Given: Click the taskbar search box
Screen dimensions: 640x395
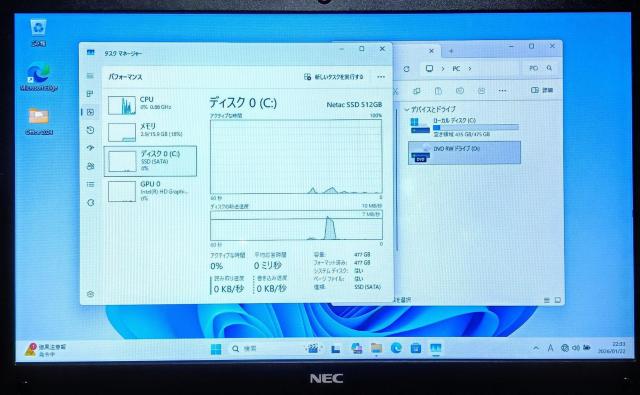Looking at the screenshot, I should (265, 348).
